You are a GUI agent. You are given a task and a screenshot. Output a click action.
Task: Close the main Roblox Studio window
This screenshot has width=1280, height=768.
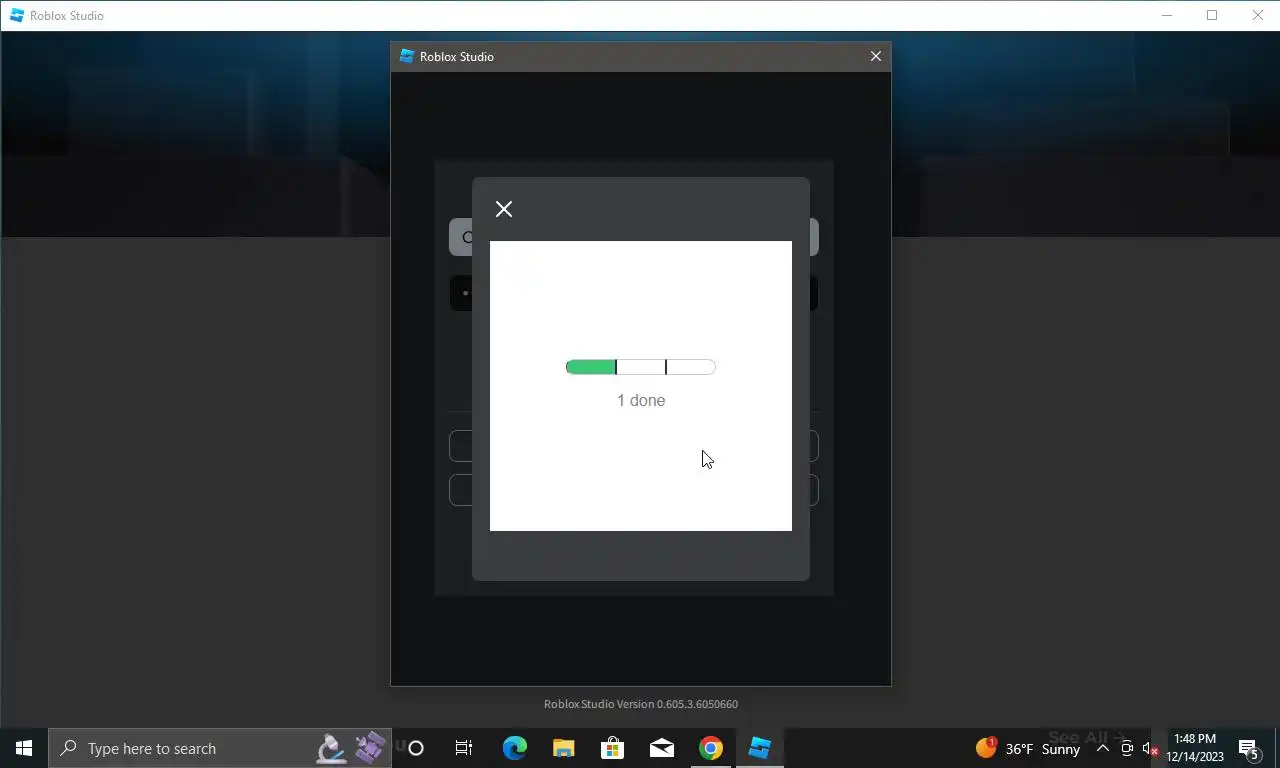1258,15
